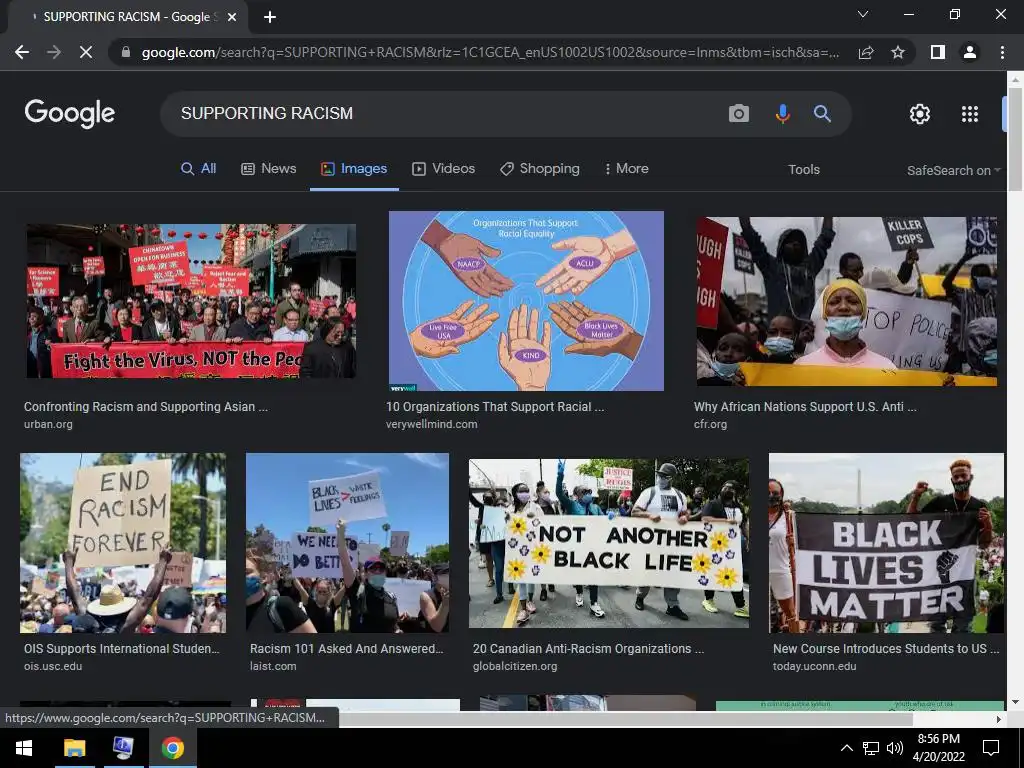Click the verywellmind.com source text
This screenshot has height=768, width=1024.
432,424
